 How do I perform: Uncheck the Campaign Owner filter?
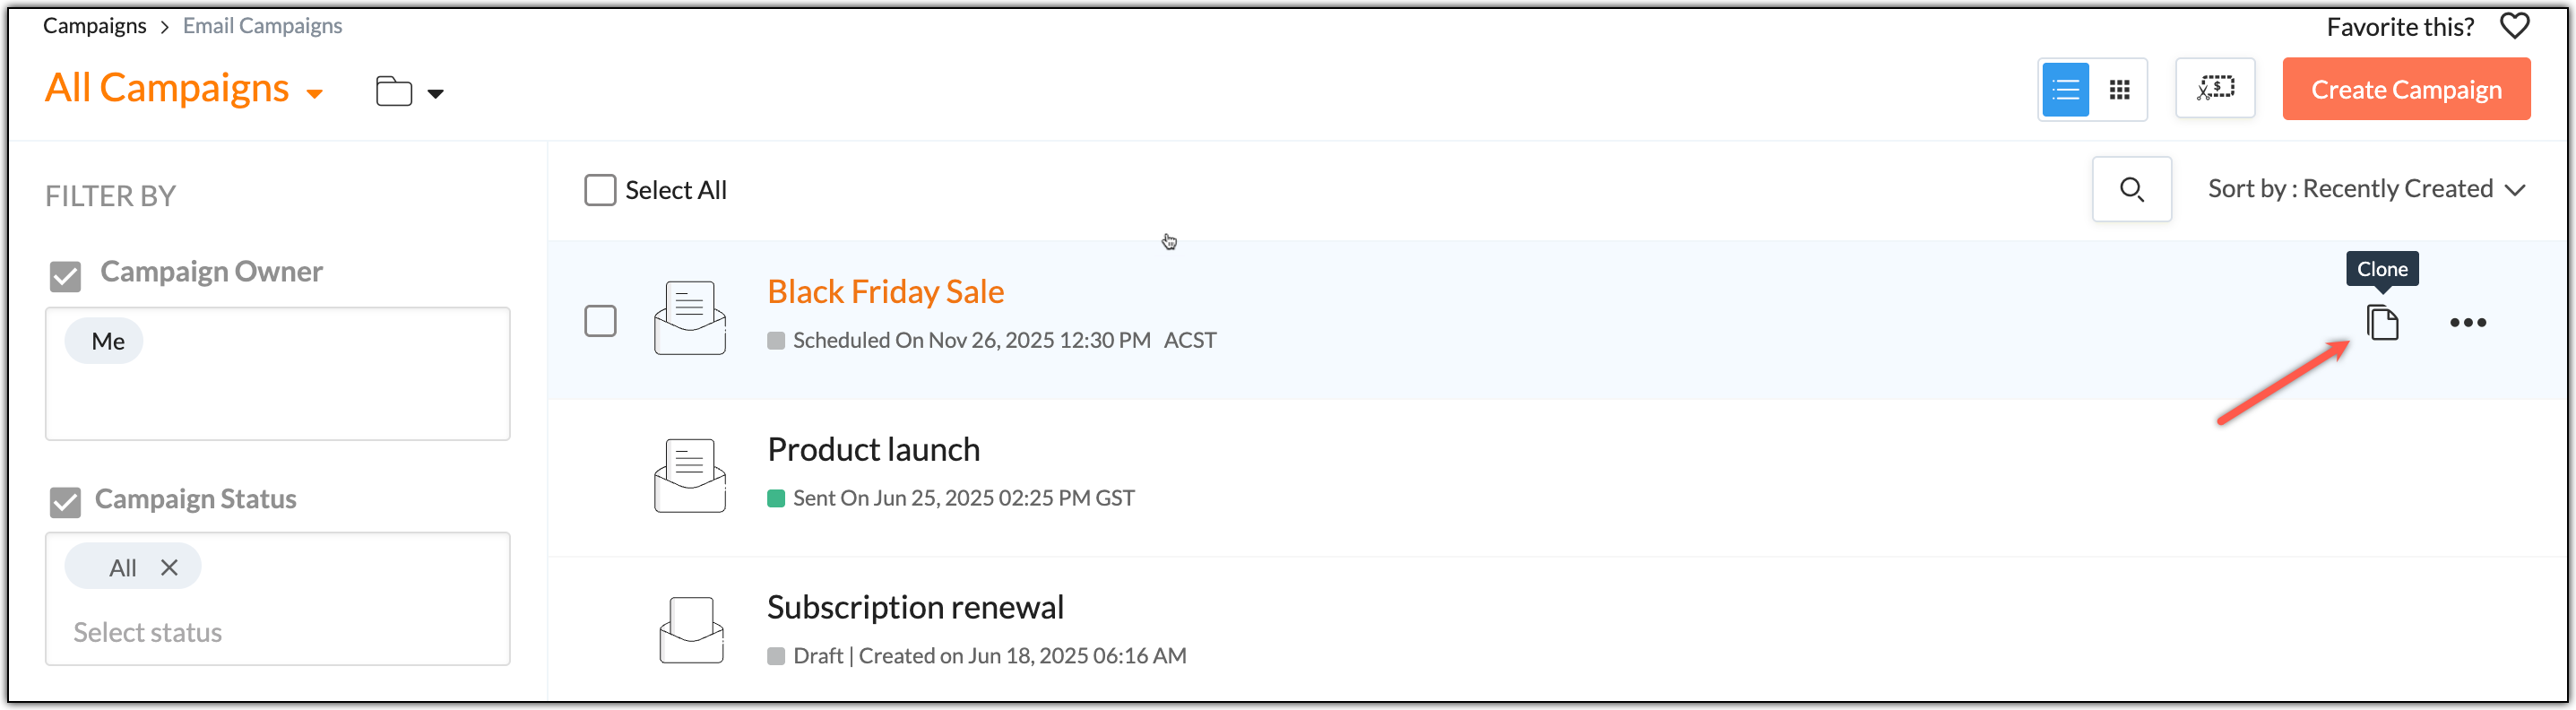click(65, 276)
